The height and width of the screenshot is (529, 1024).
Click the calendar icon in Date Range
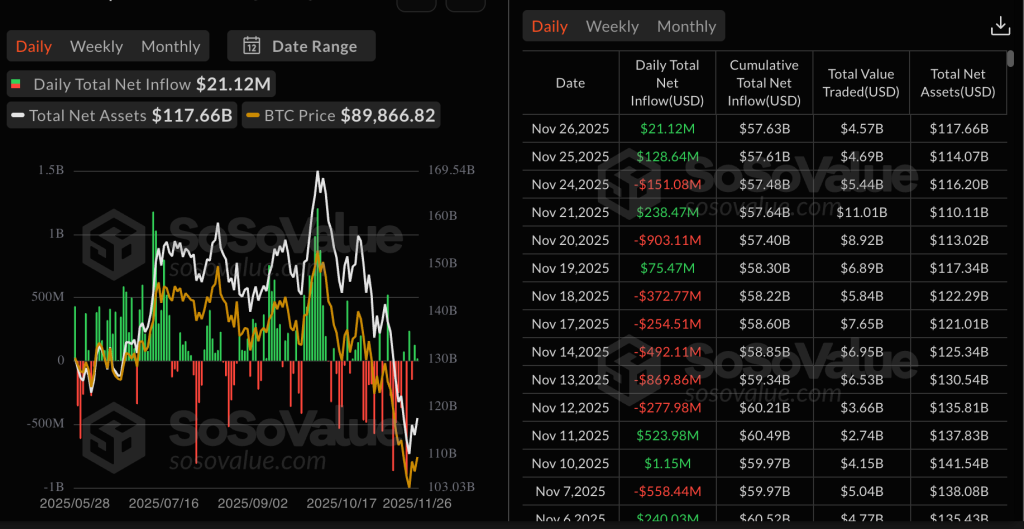[252, 46]
